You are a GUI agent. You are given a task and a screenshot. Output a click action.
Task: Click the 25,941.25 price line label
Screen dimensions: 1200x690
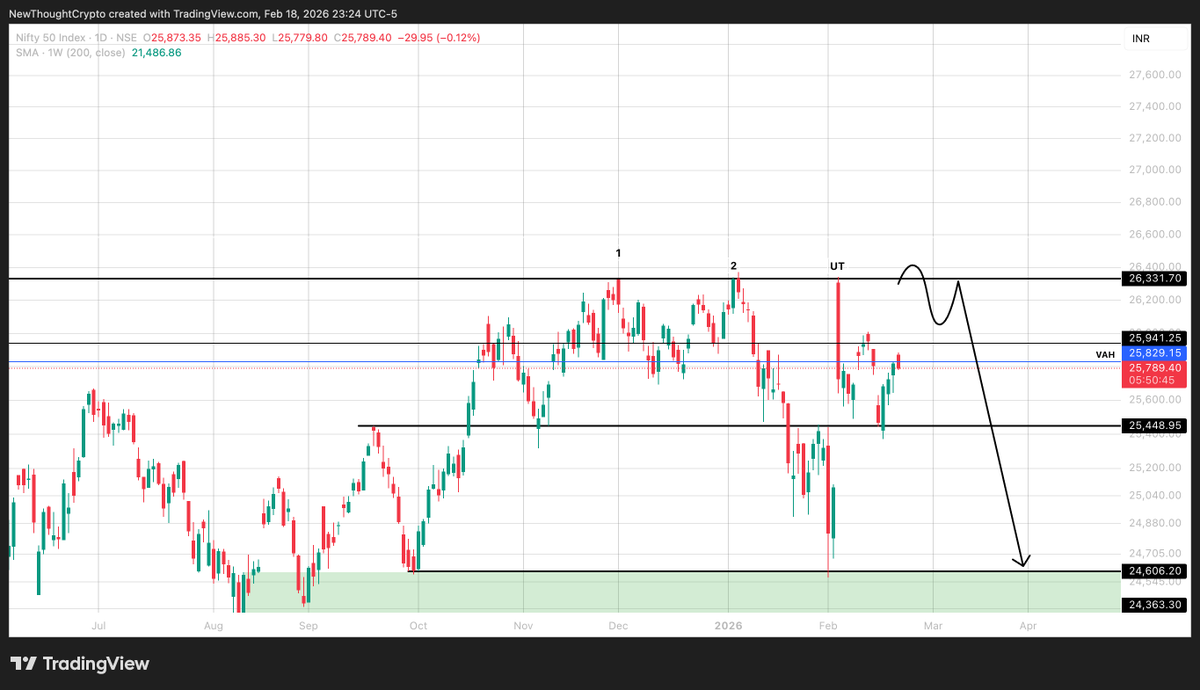coord(1156,338)
